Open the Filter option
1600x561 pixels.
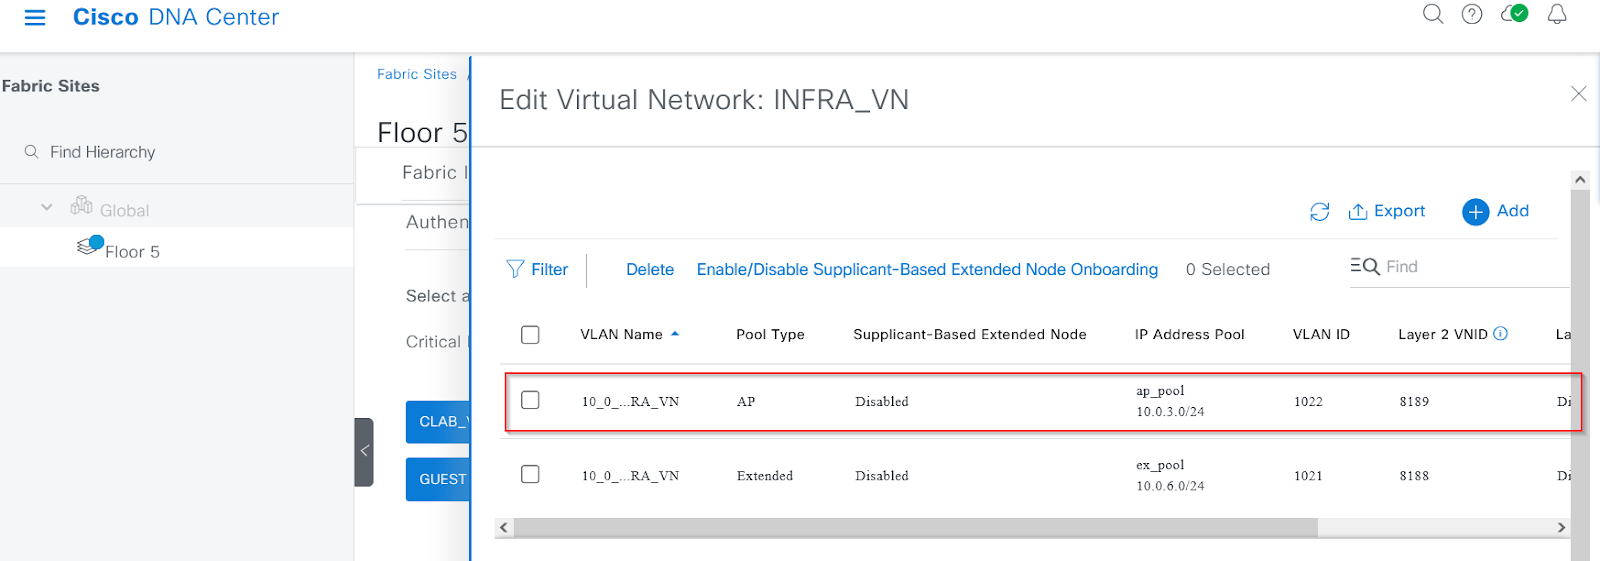point(537,269)
